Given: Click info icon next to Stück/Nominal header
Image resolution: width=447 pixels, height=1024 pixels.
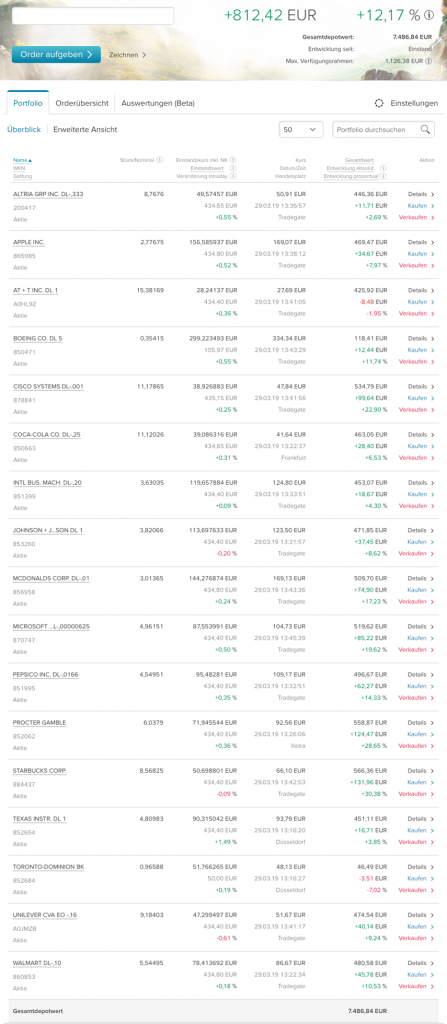Looking at the screenshot, I should point(159,159).
